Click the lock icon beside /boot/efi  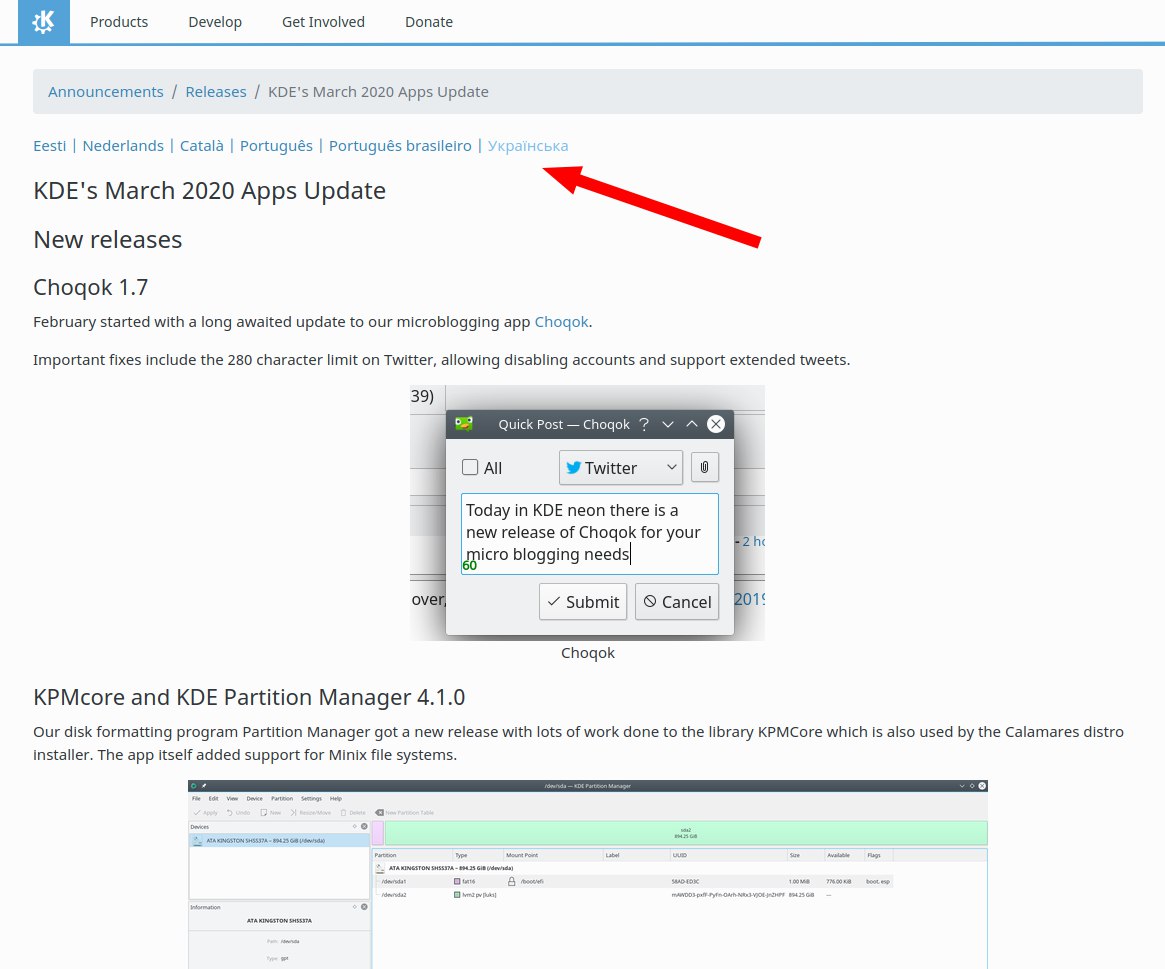(x=511, y=881)
